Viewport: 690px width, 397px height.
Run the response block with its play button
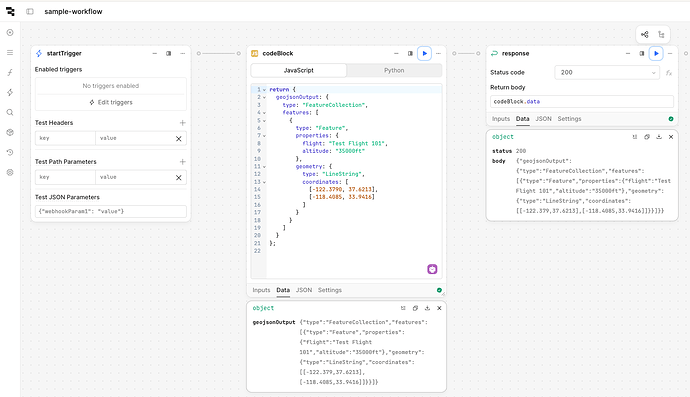(656, 53)
